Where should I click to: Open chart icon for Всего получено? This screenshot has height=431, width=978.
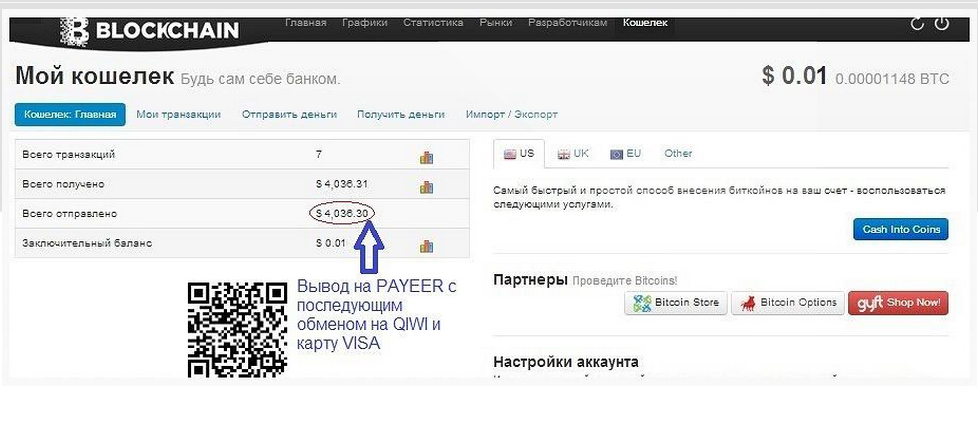coord(427,186)
